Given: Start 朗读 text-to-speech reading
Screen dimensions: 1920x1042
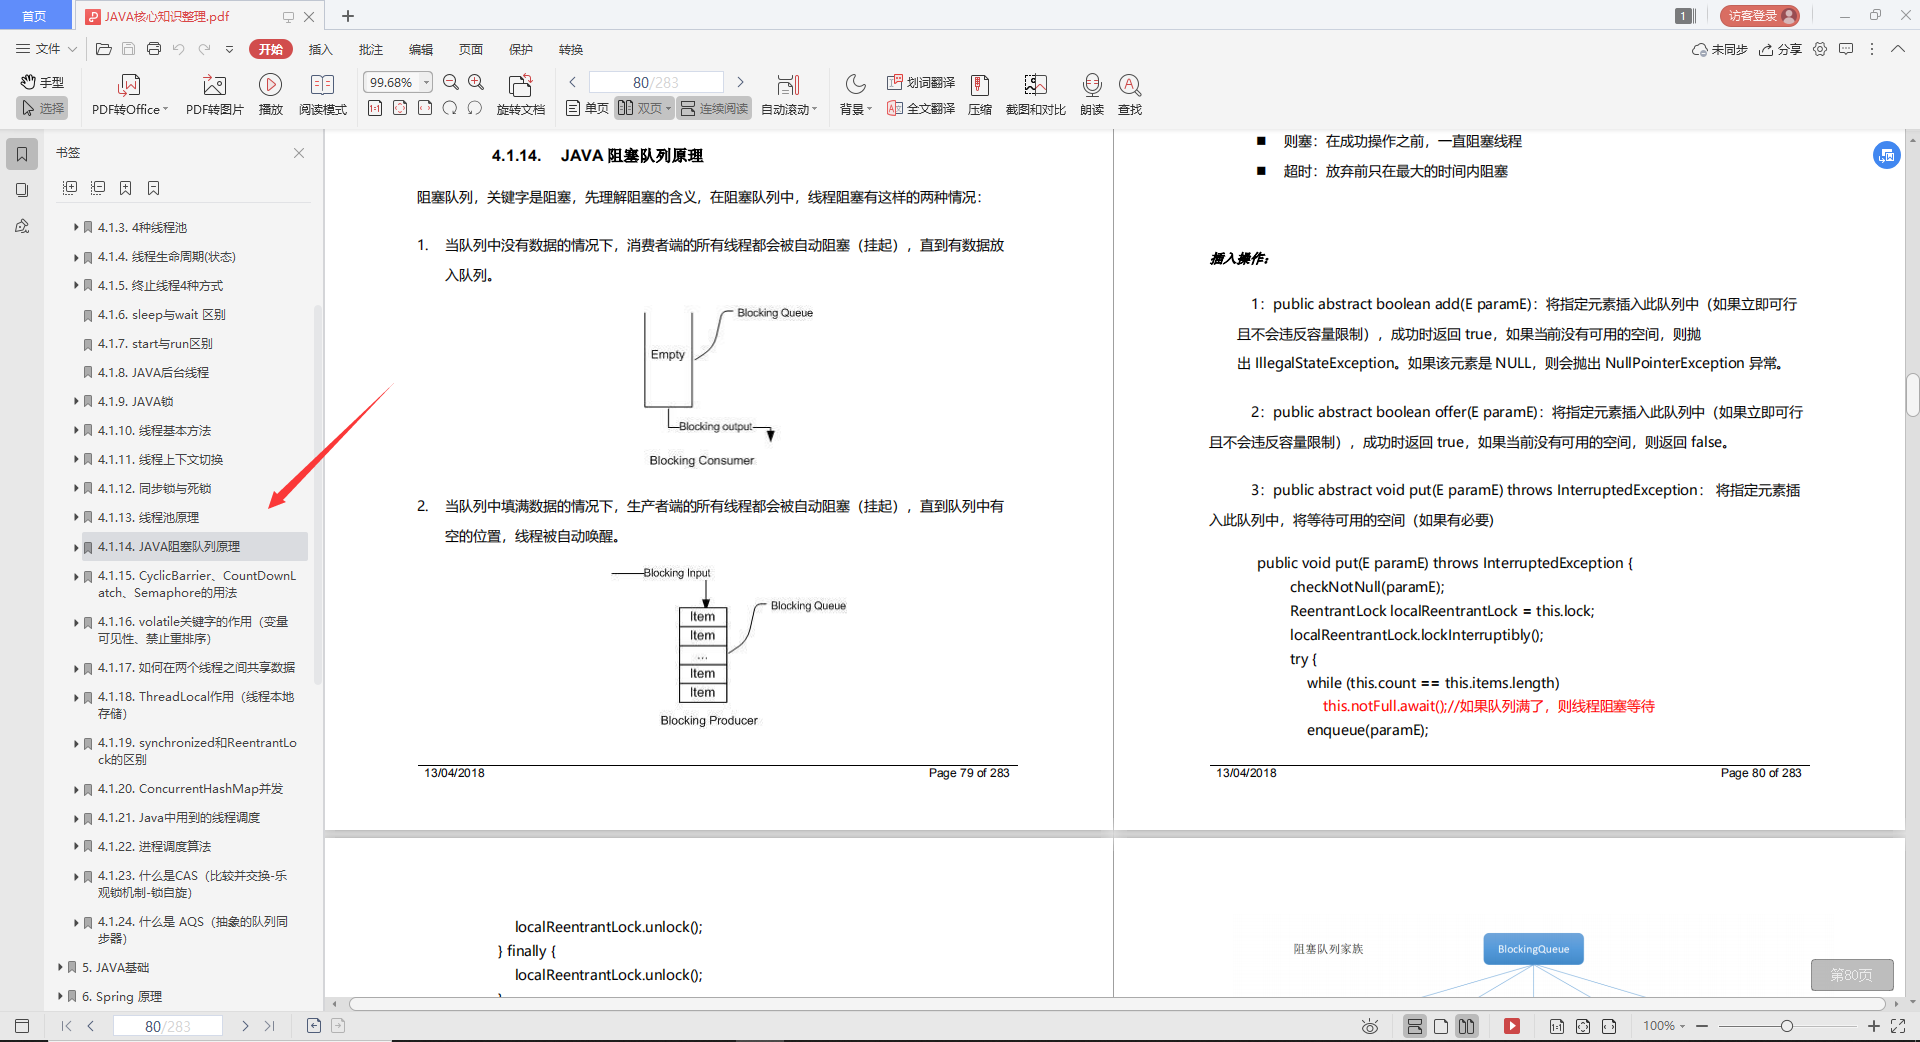Looking at the screenshot, I should 1091,93.
